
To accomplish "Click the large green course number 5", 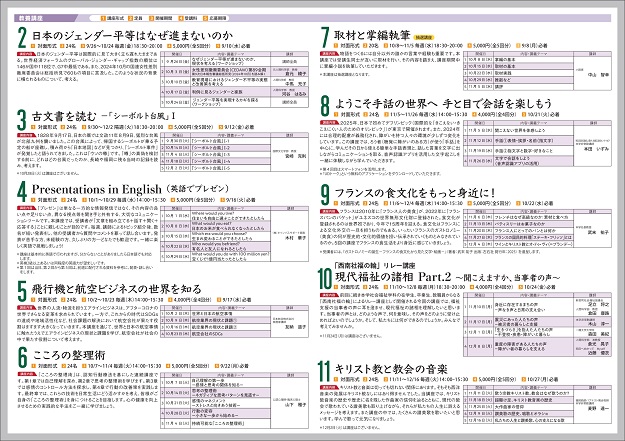I will point(22,291).
